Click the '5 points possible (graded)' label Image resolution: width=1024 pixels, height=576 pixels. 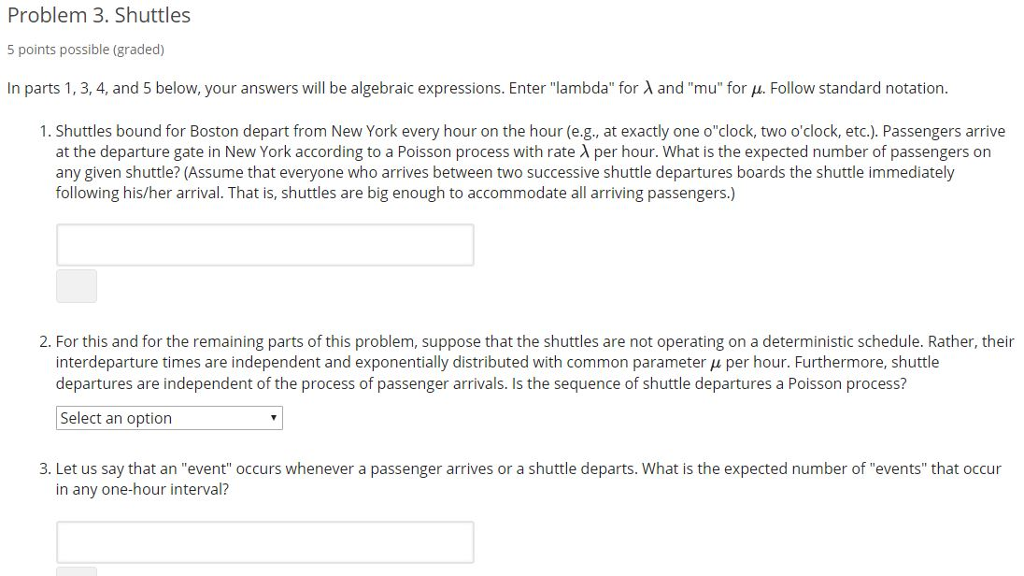point(84,49)
